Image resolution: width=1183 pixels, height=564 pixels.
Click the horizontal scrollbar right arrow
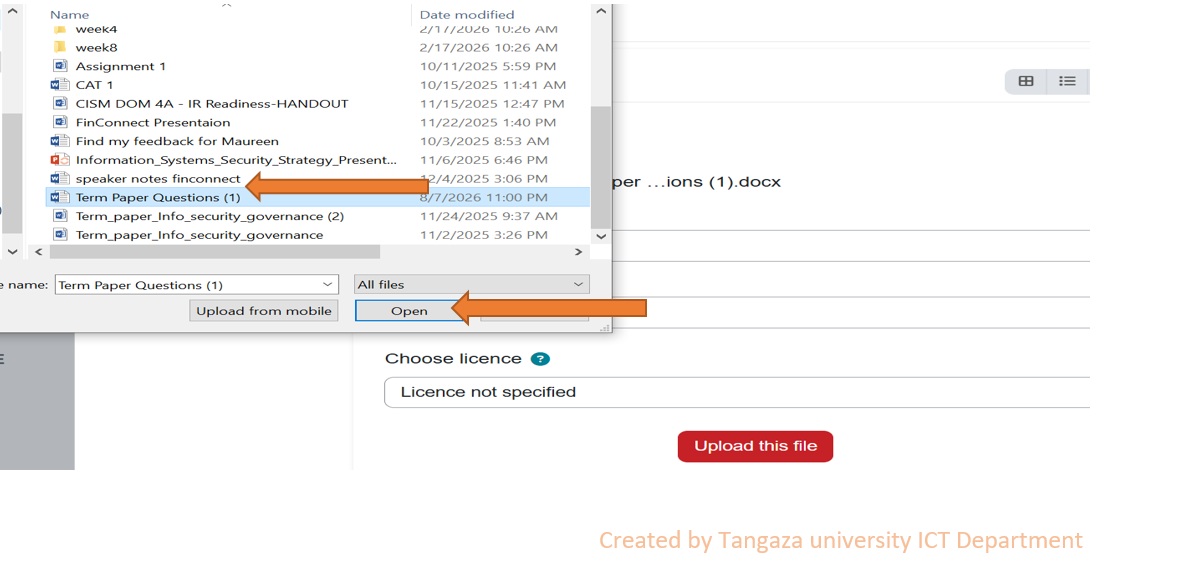[579, 252]
